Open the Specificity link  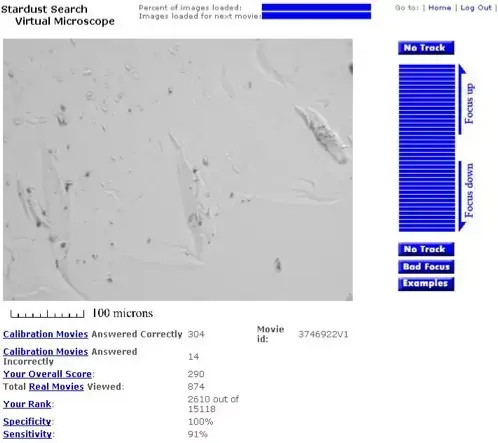point(27,422)
